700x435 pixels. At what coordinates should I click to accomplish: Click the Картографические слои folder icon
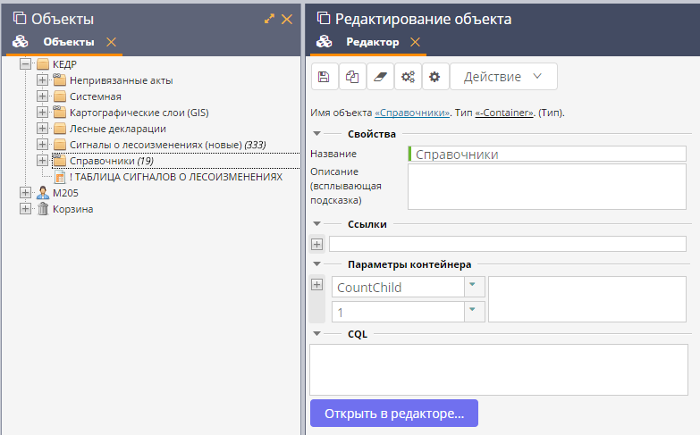(x=59, y=112)
